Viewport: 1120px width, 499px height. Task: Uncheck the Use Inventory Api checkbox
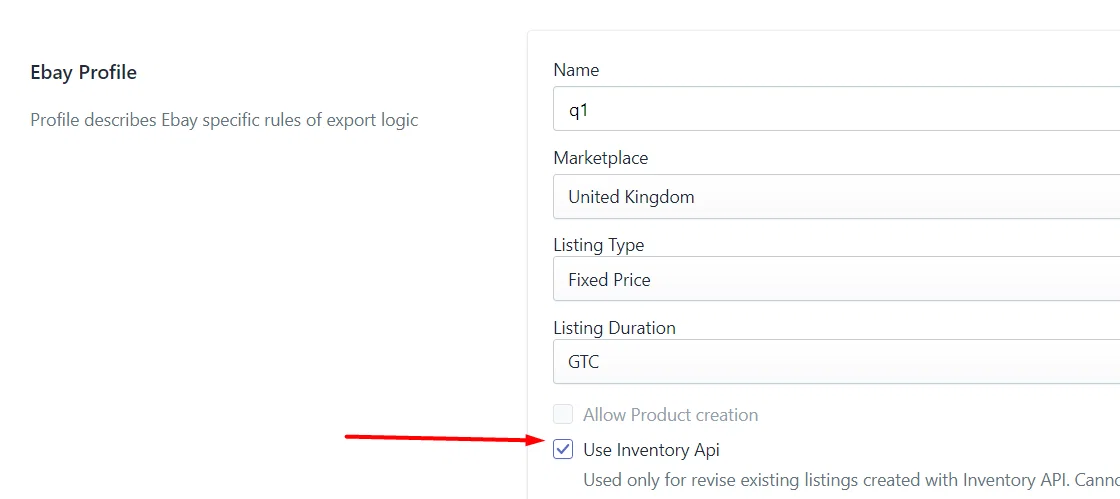(x=563, y=449)
